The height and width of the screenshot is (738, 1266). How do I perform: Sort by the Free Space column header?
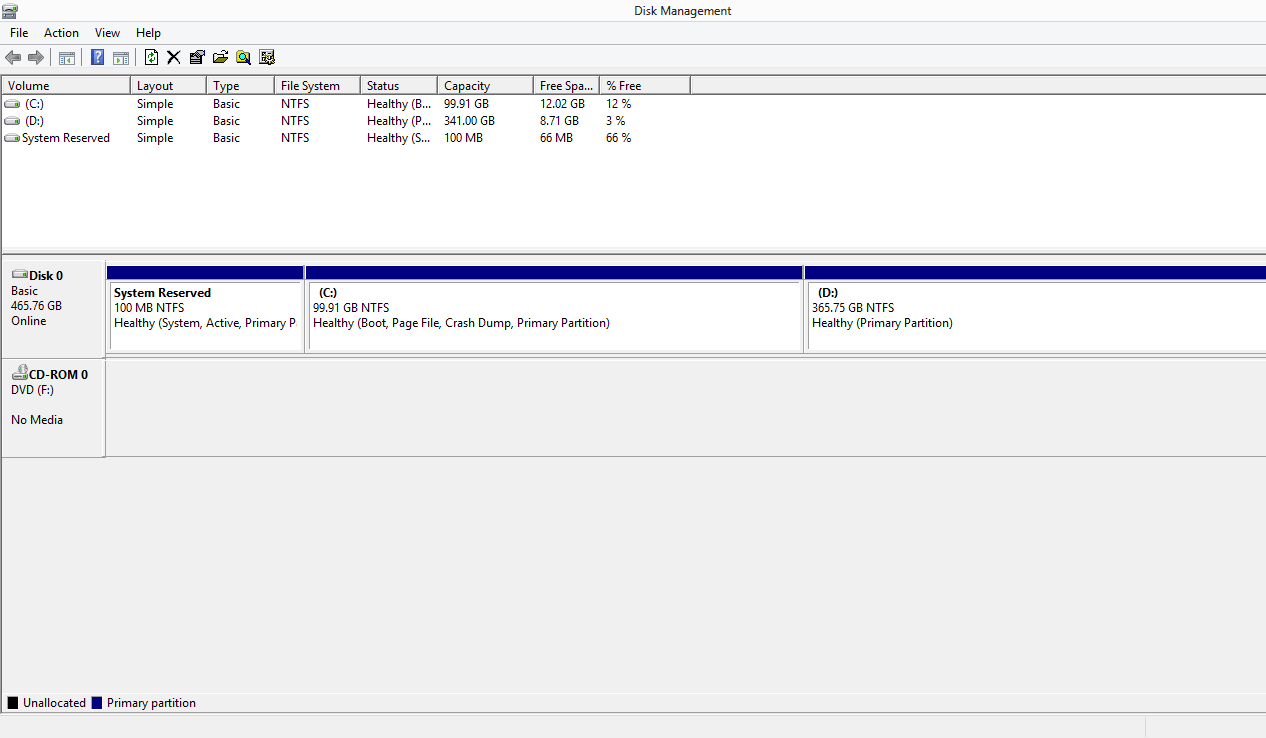pyautogui.click(x=566, y=86)
